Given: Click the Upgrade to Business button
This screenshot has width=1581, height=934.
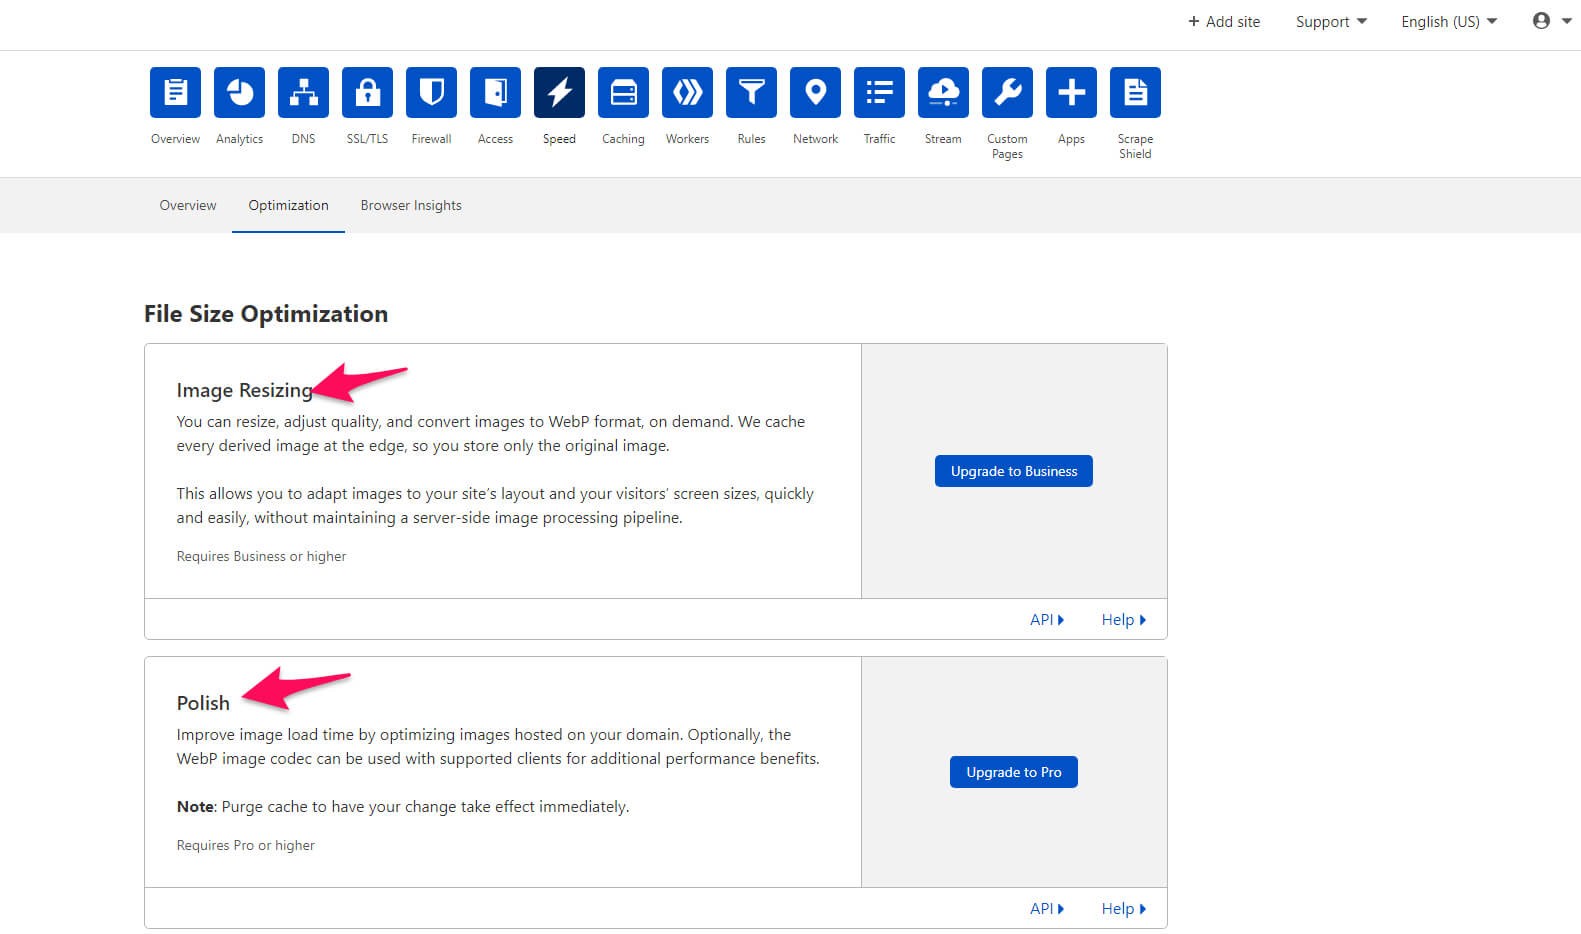Looking at the screenshot, I should click(1014, 471).
